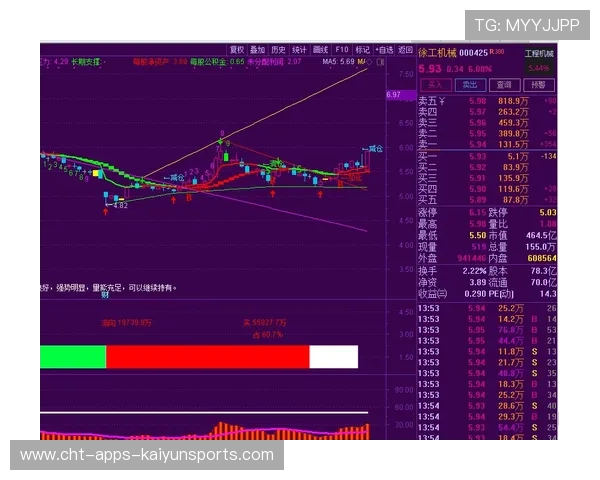Screen dimensions: 600x480
Task: Open the 统计 statistics tool
Action: (300, 48)
